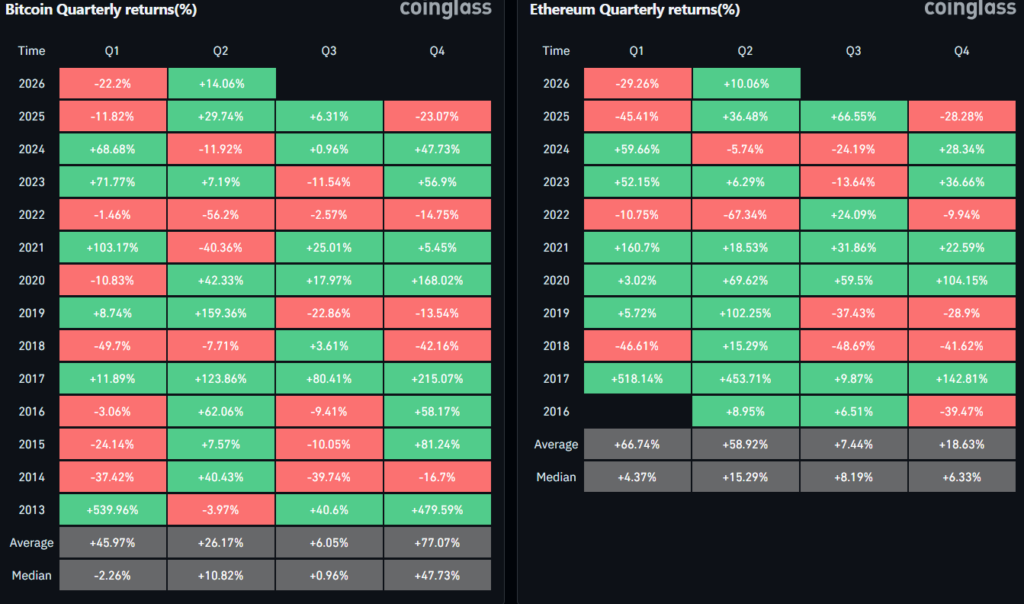Click the Median row label in the Bitcoin table

tap(31, 575)
